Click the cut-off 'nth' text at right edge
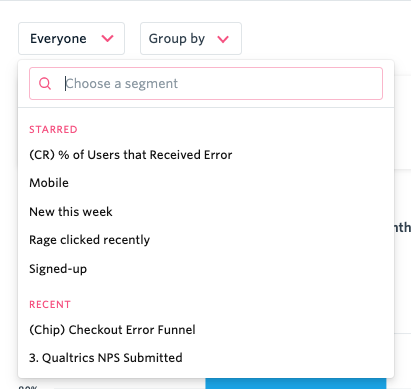This screenshot has width=411, height=389. click(403, 228)
